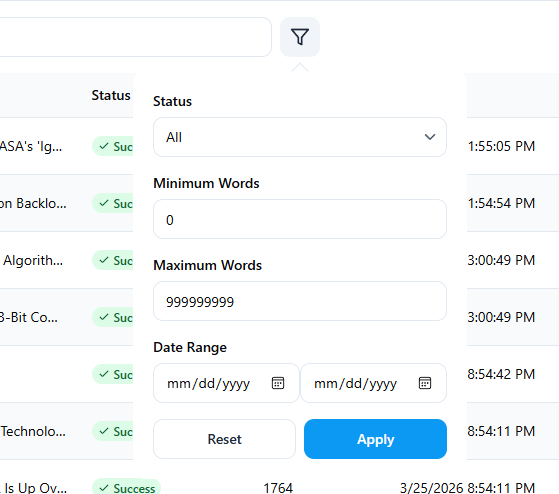Select the row titled 'Technolo...'
This screenshot has height=494, width=559.
coord(280,431)
